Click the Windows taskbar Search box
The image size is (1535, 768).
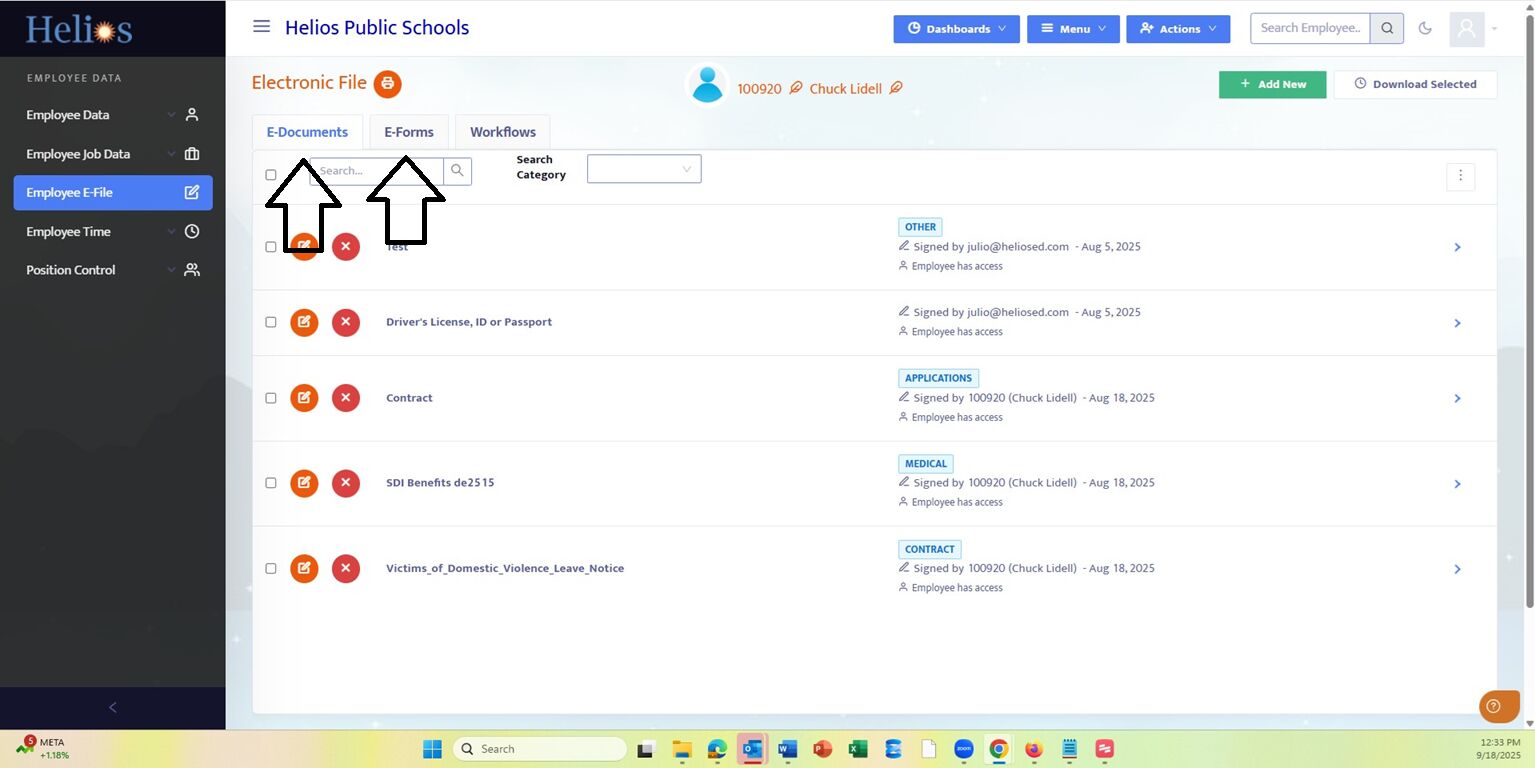tap(540, 749)
